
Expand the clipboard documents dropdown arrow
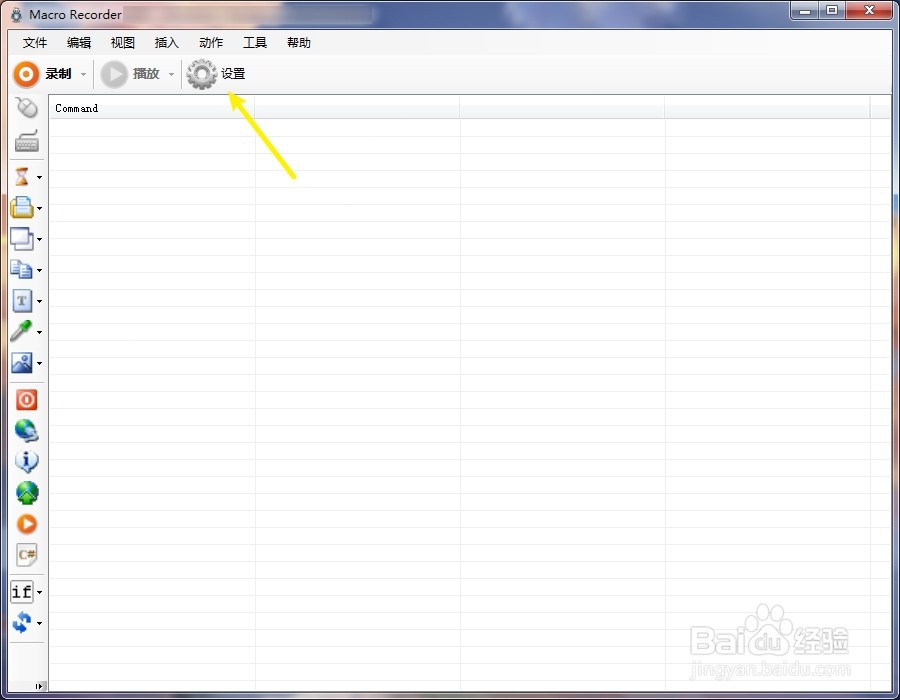pos(39,270)
